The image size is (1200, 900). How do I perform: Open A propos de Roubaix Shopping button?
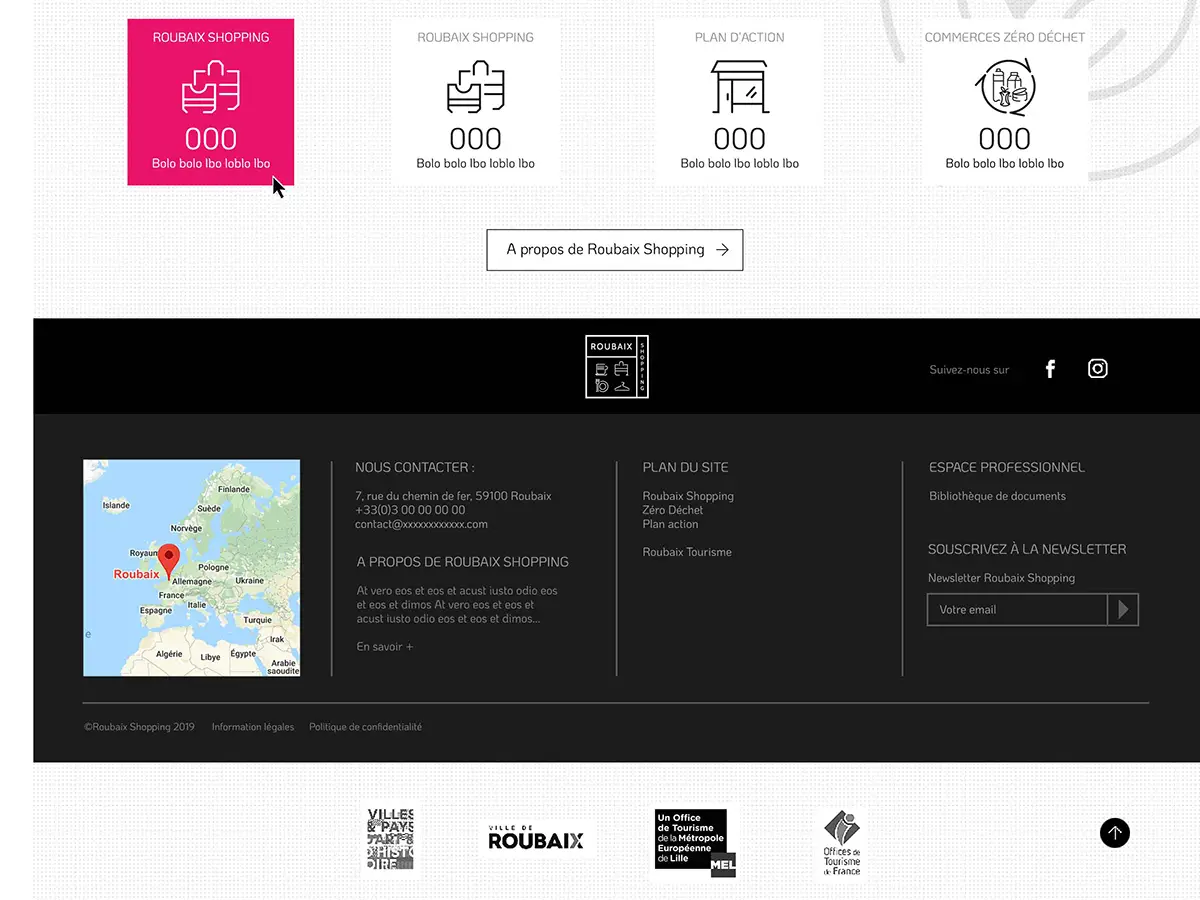tap(615, 250)
